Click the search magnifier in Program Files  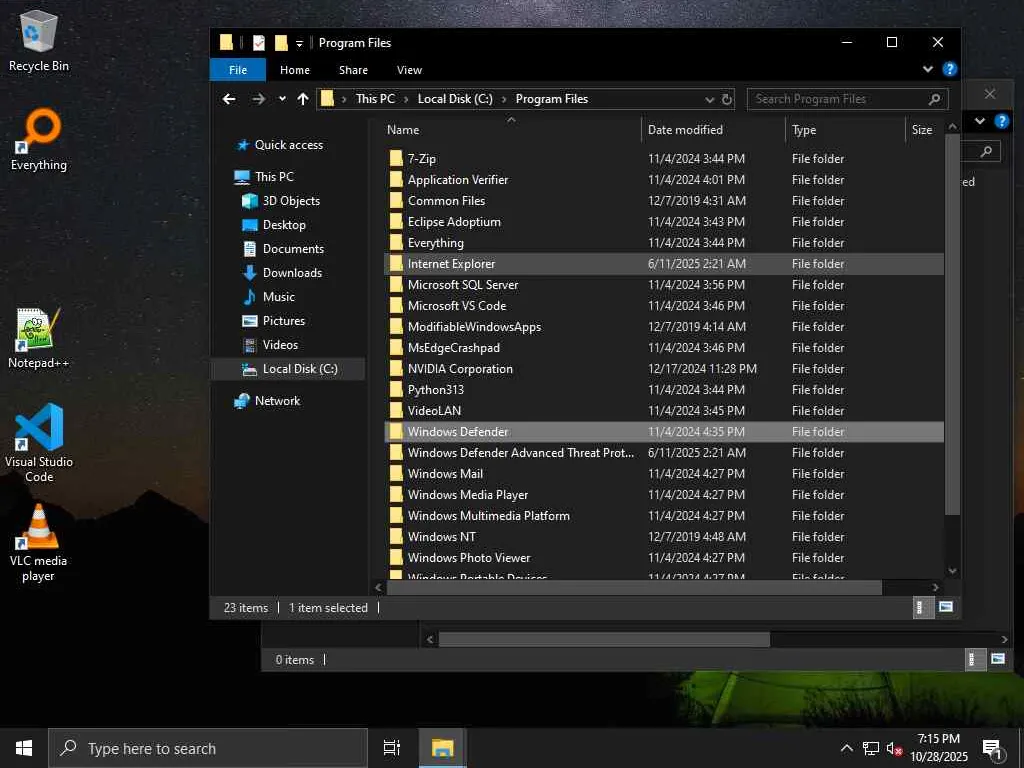coord(935,99)
